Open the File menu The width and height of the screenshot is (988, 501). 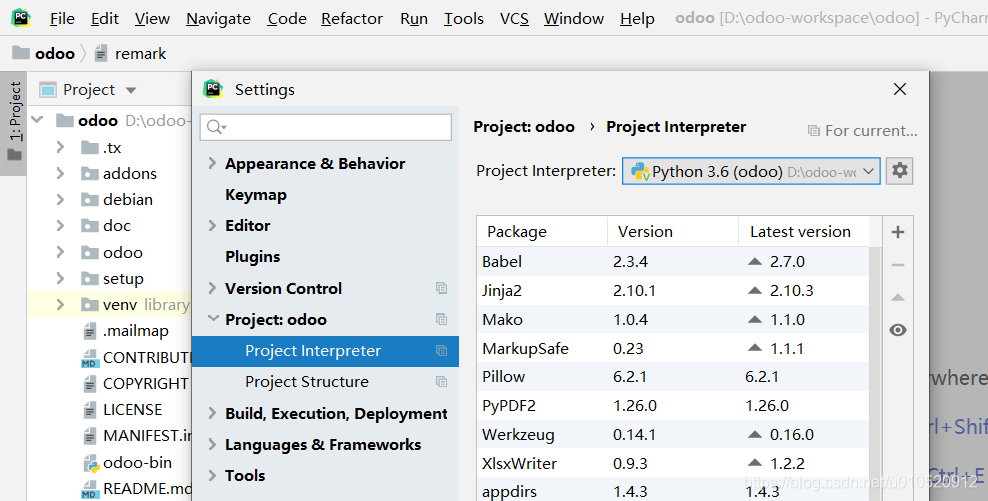(x=62, y=19)
